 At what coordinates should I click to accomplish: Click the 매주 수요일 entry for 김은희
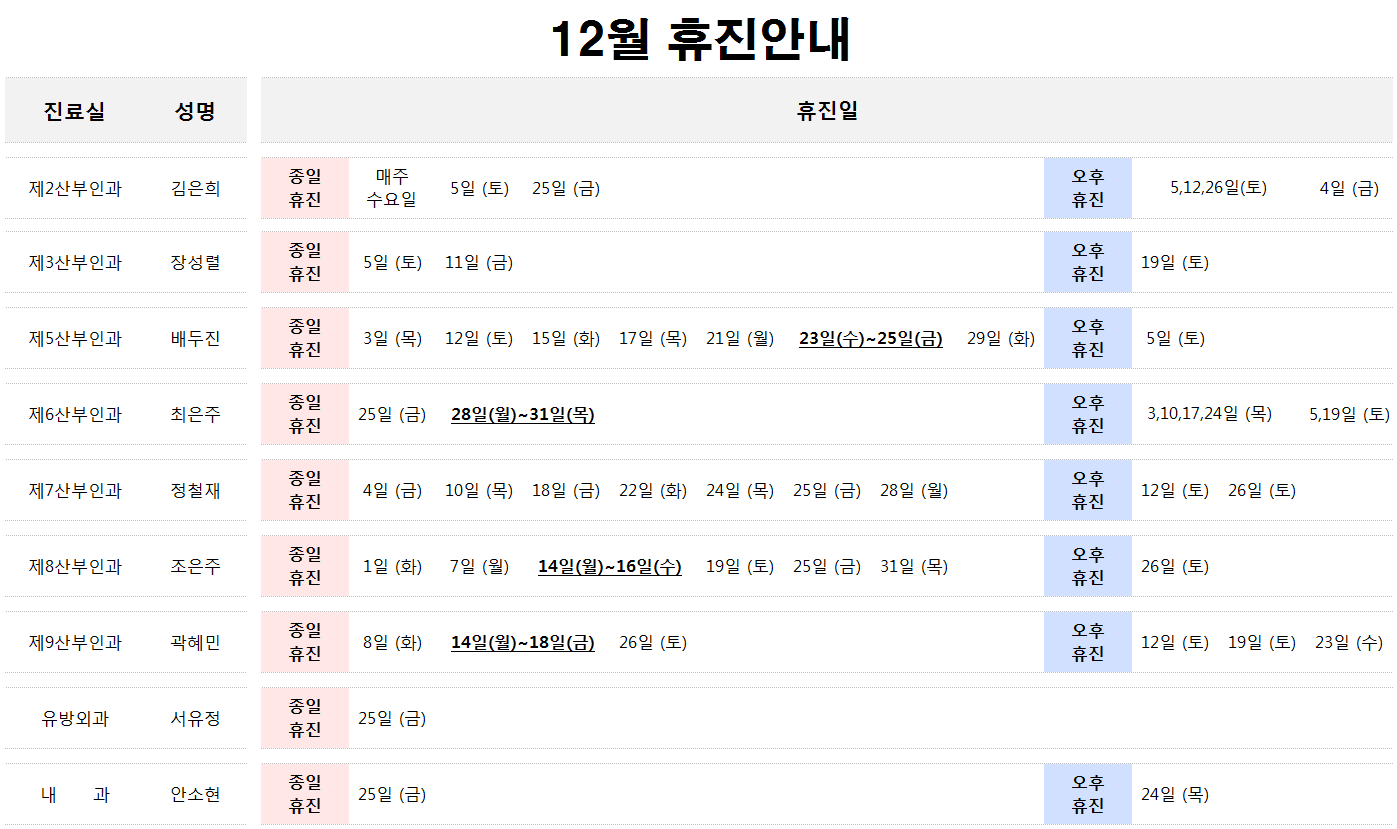392,188
